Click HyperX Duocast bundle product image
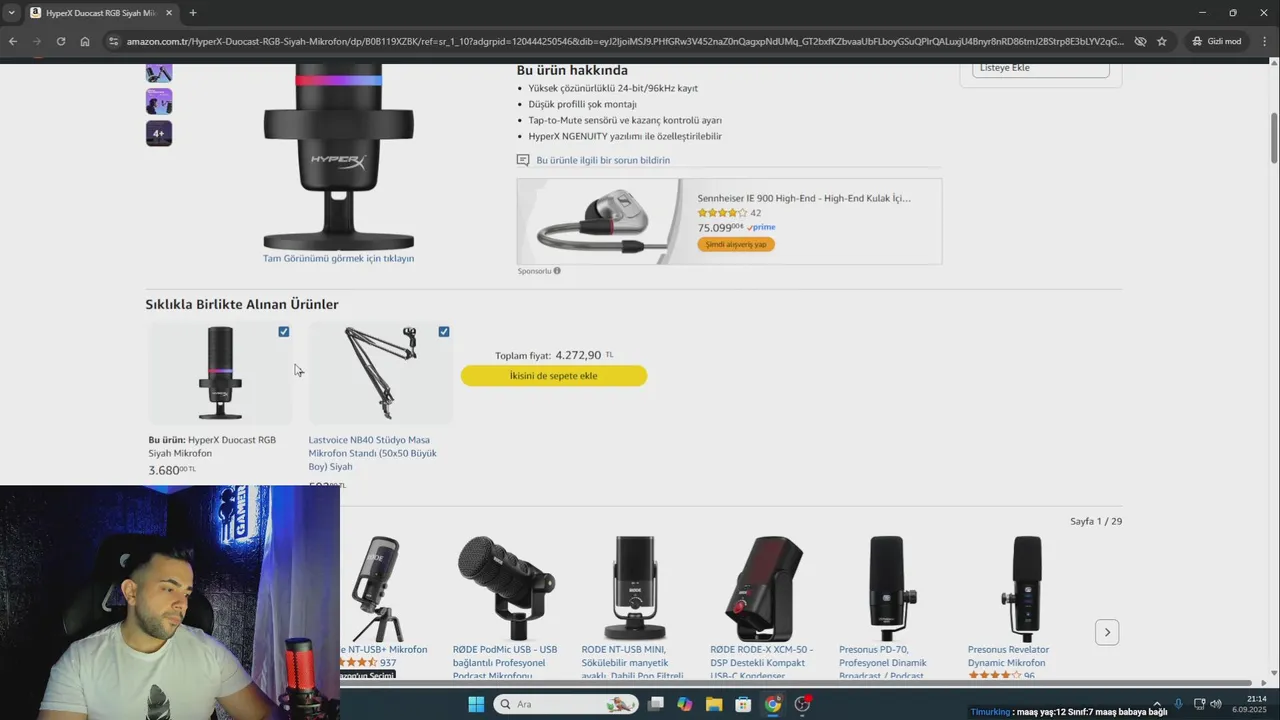1280x720 pixels. coord(220,372)
